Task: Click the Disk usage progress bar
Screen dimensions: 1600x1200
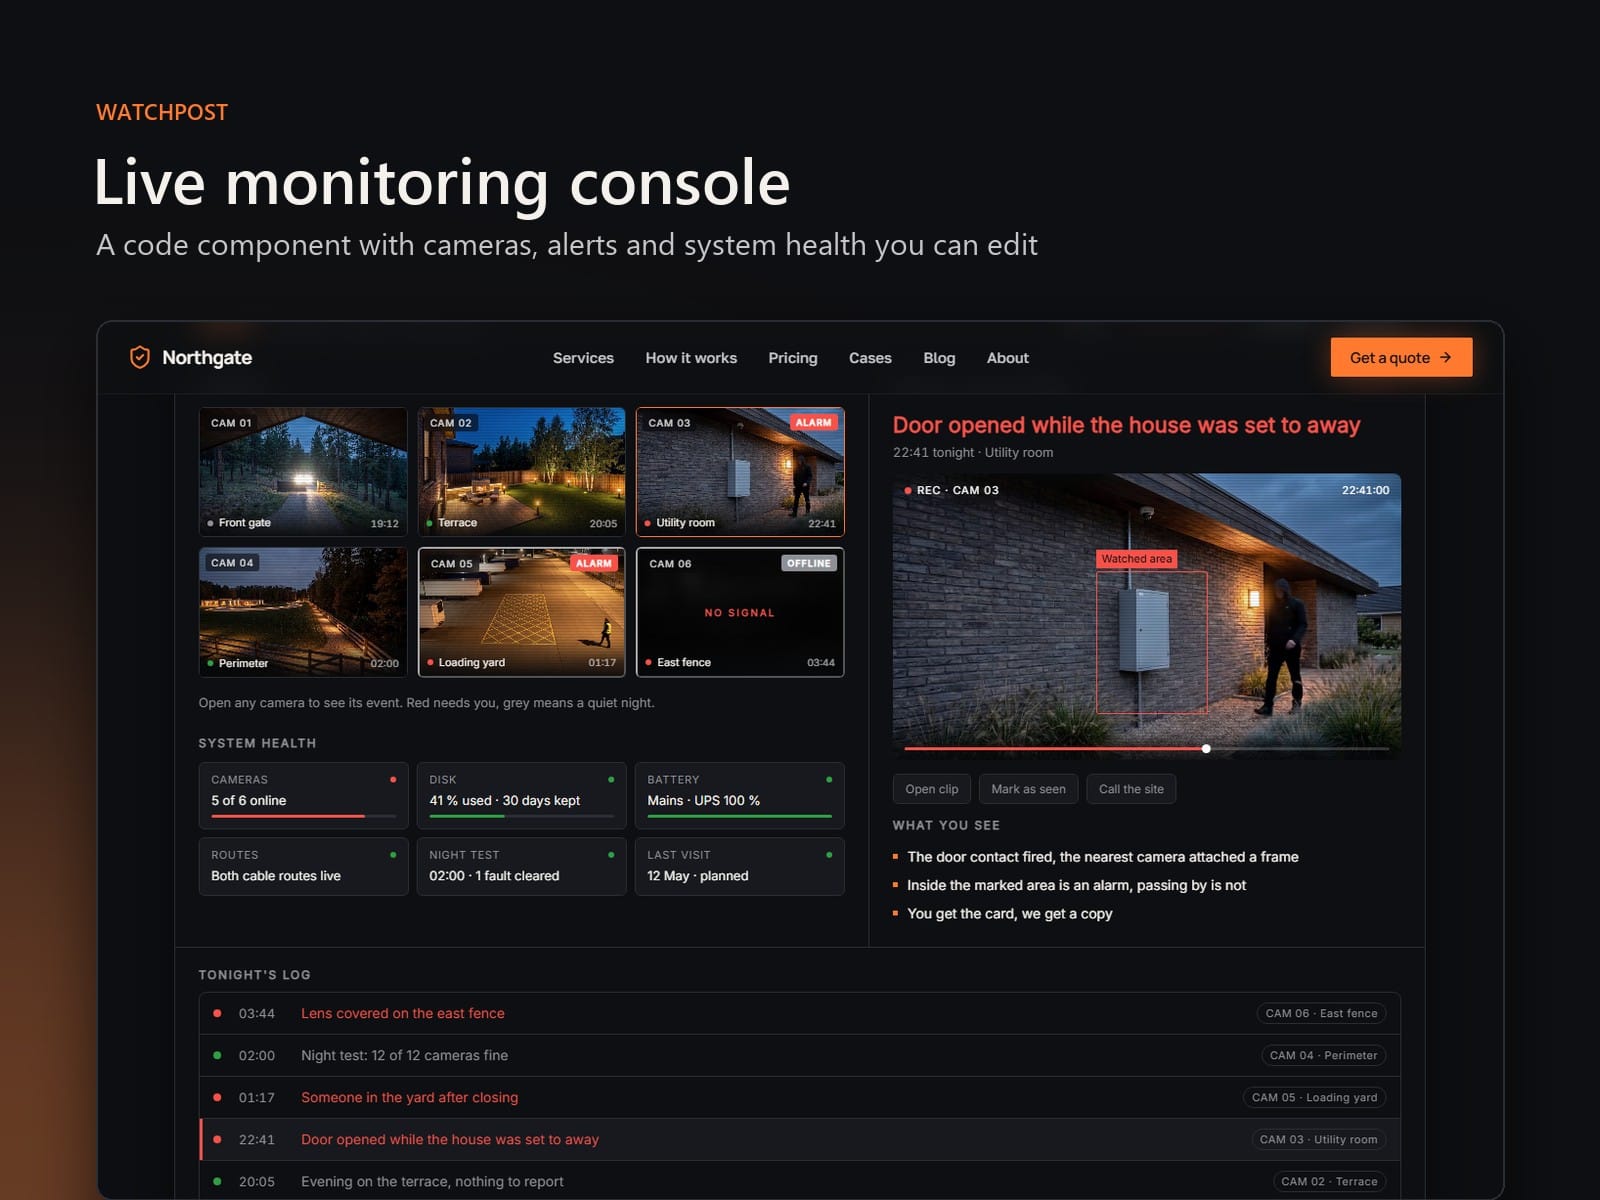Action: click(521, 816)
